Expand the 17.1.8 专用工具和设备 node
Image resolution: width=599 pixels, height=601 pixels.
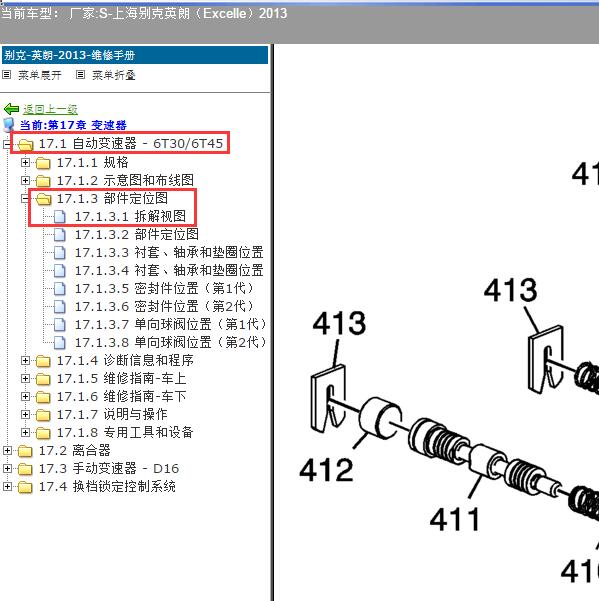(x=25, y=433)
